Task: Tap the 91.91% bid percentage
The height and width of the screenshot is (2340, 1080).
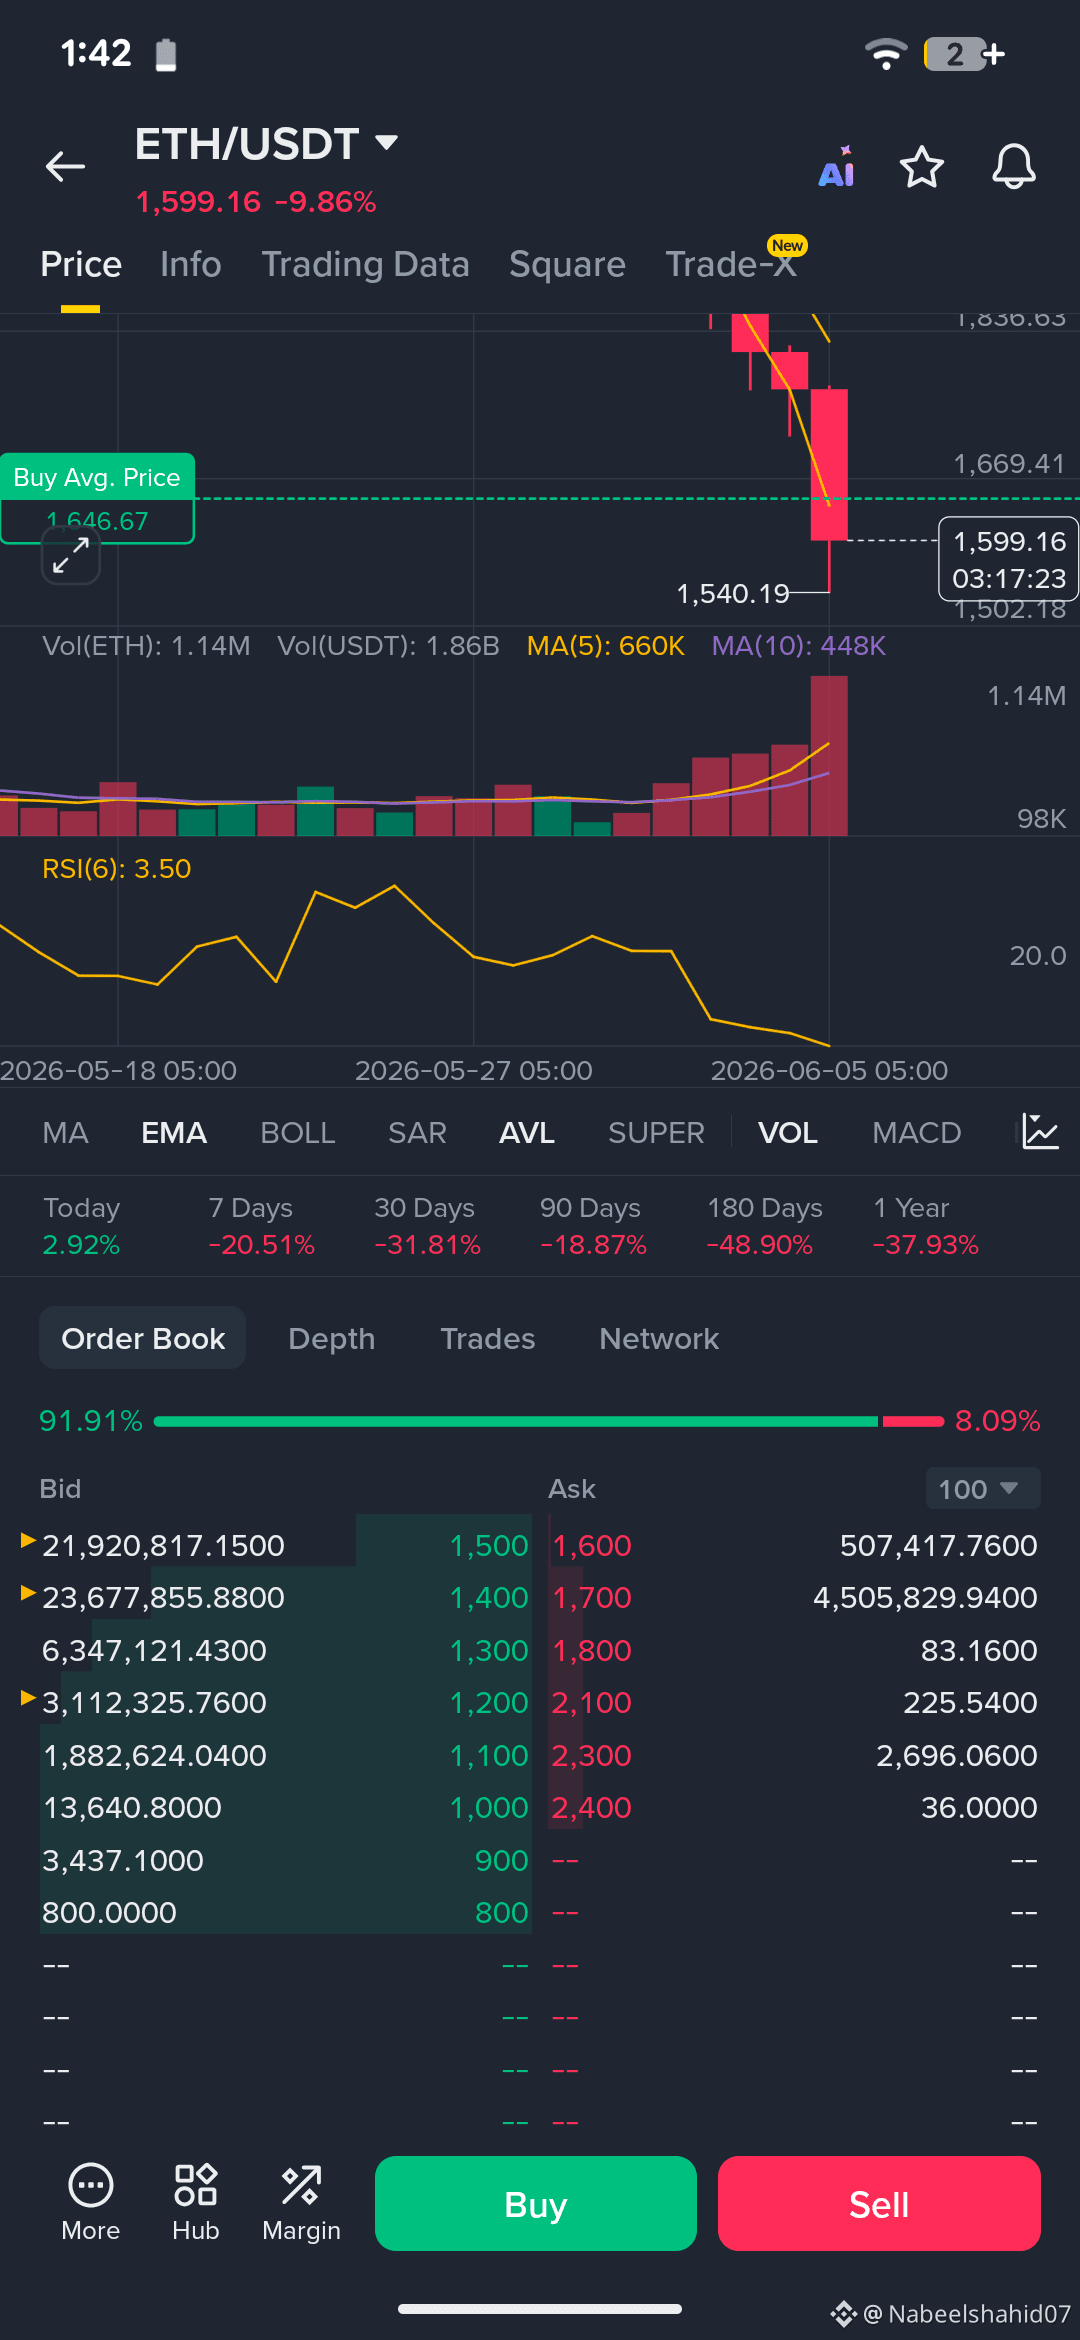Action: (91, 1421)
